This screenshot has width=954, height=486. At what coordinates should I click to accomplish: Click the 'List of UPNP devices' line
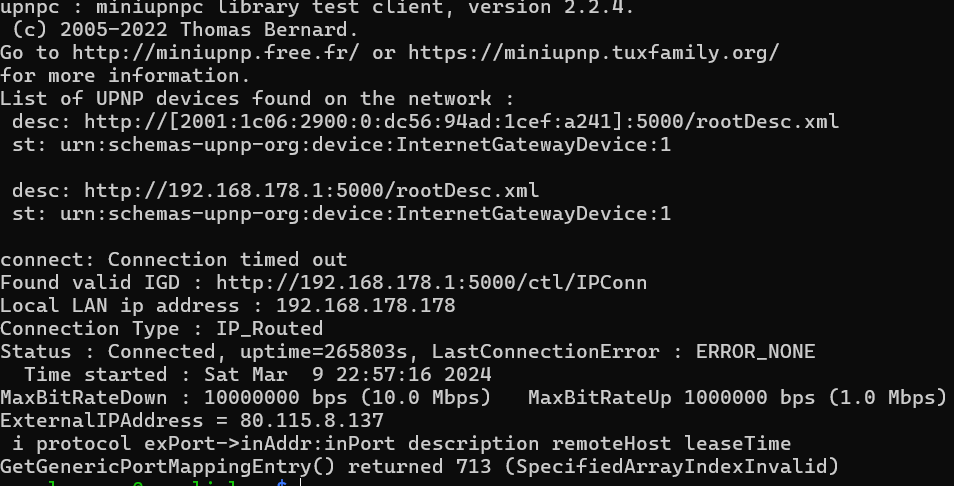(257, 98)
